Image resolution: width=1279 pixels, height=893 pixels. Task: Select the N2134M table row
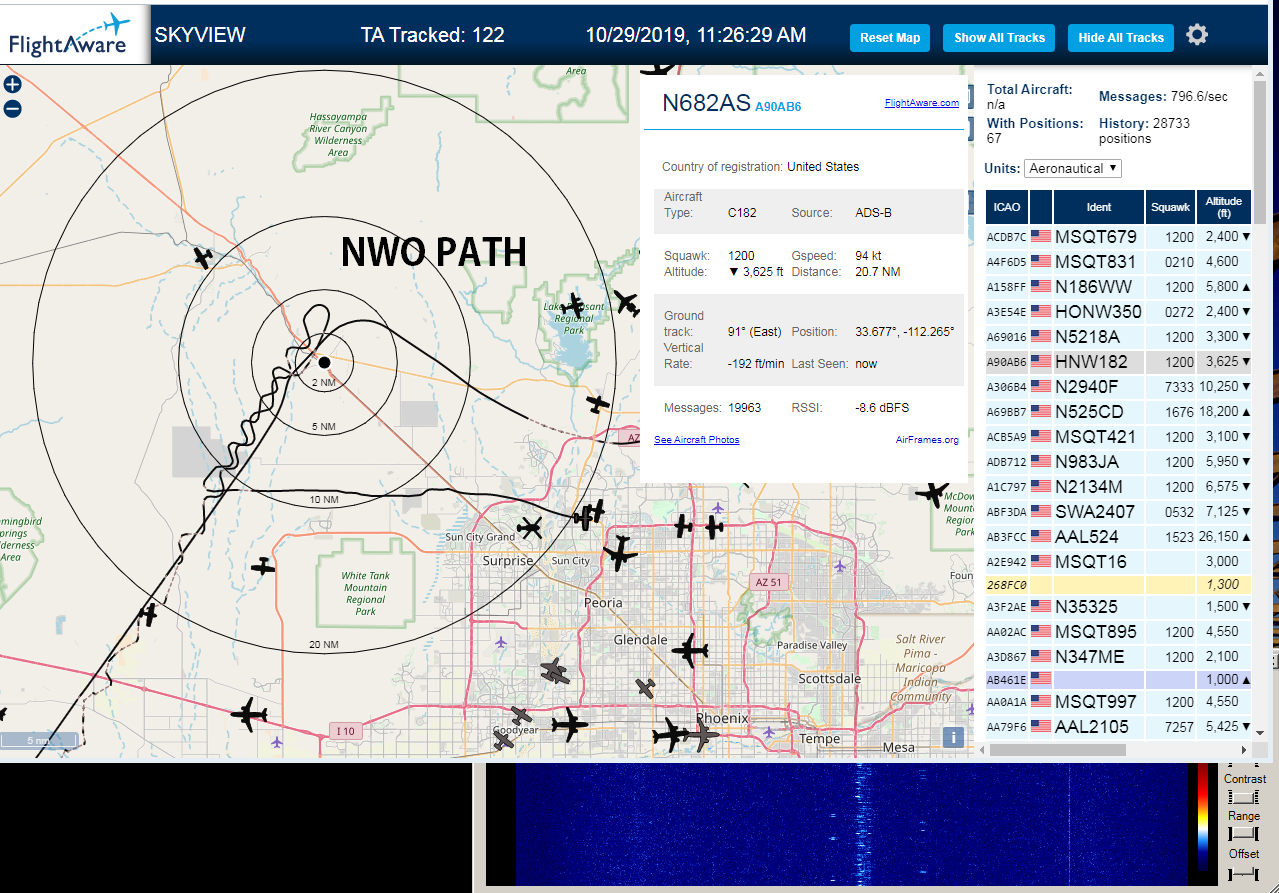(1118, 487)
